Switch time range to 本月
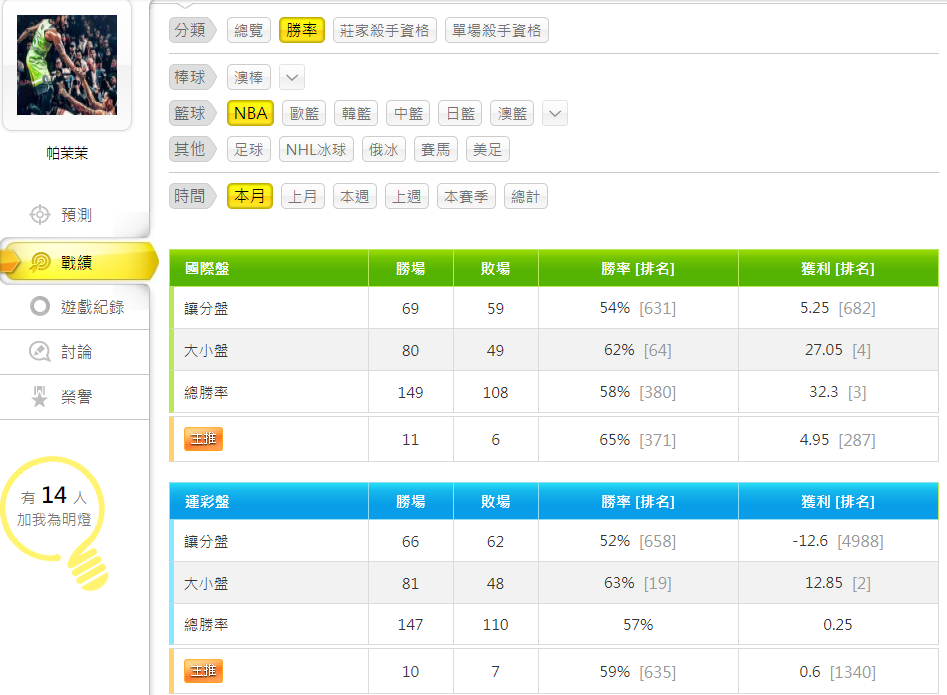 point(250,196)
